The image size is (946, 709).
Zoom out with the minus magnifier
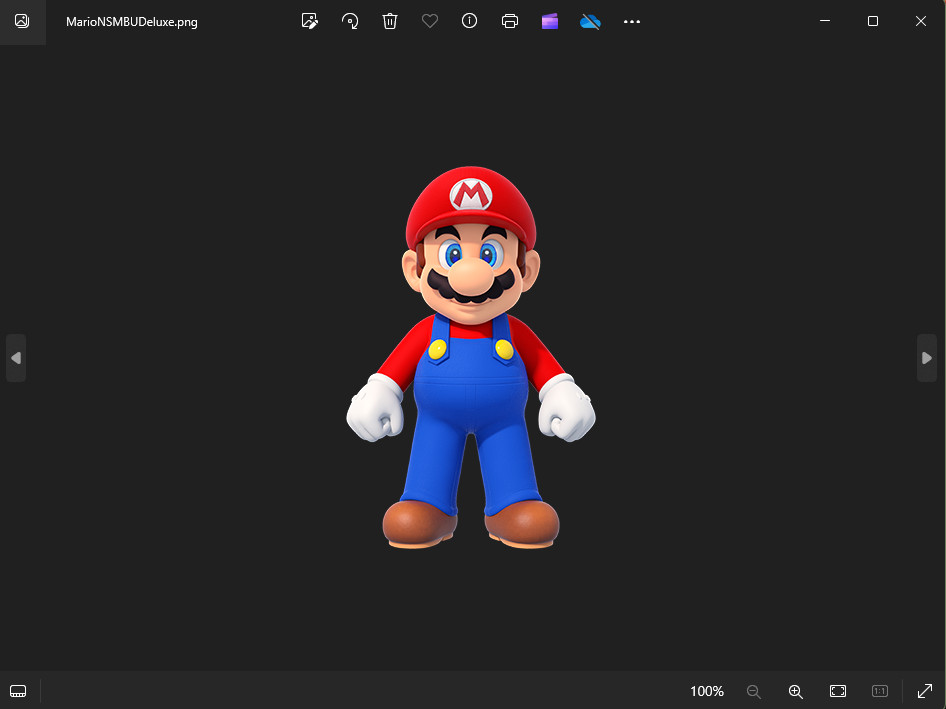tap(754, 692)
